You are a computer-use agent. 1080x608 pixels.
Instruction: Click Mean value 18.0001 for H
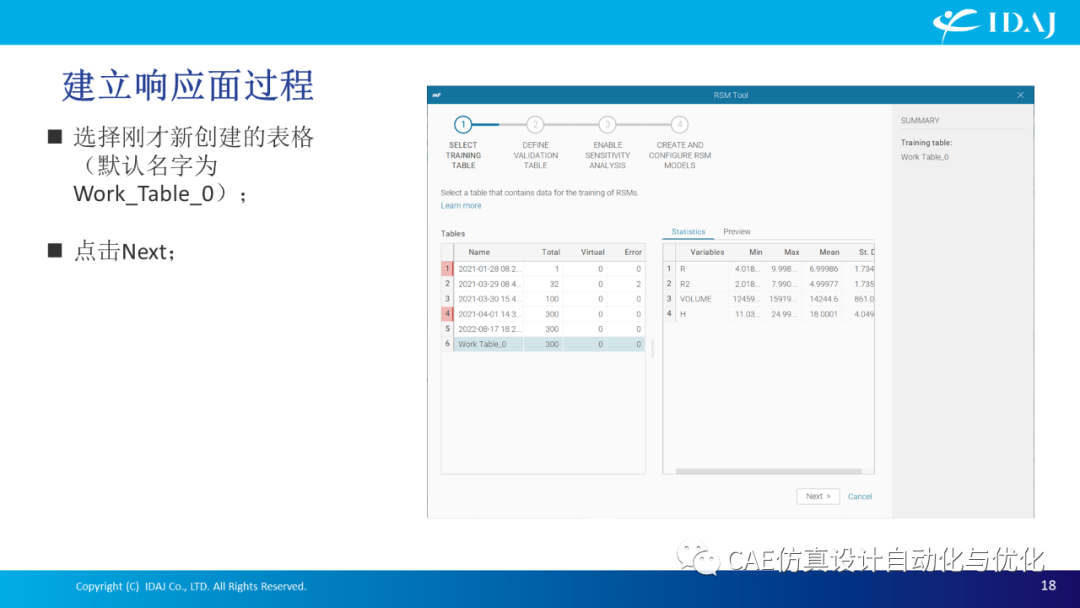824,314
